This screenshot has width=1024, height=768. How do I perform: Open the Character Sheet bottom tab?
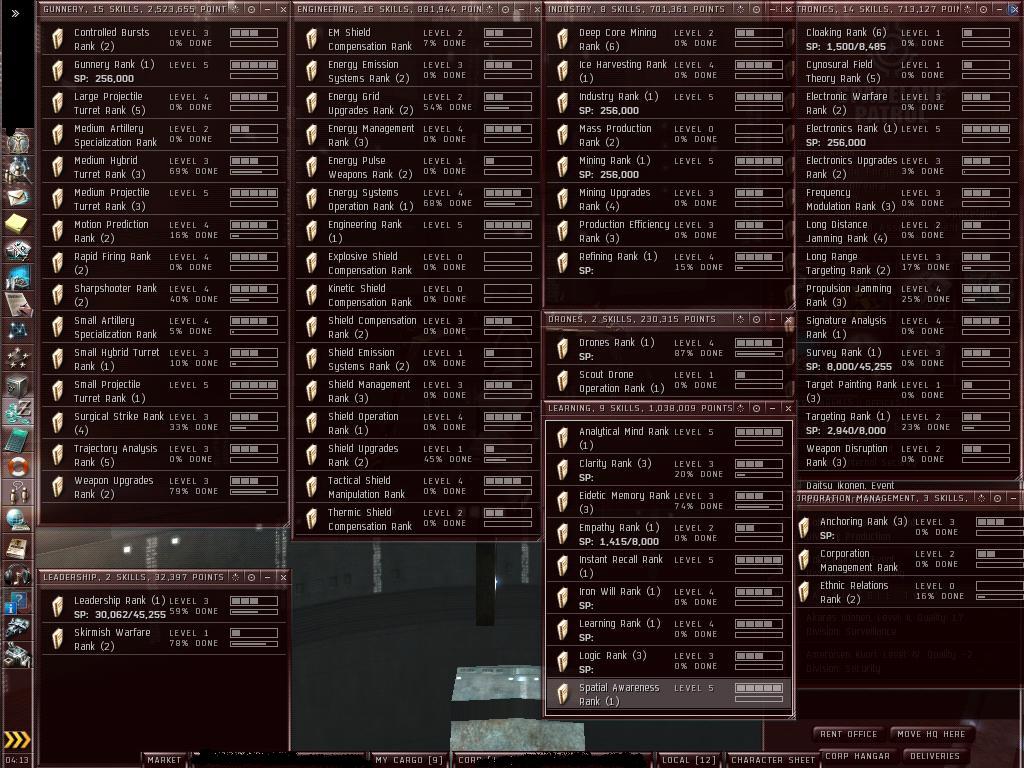[x=773, y=760]
